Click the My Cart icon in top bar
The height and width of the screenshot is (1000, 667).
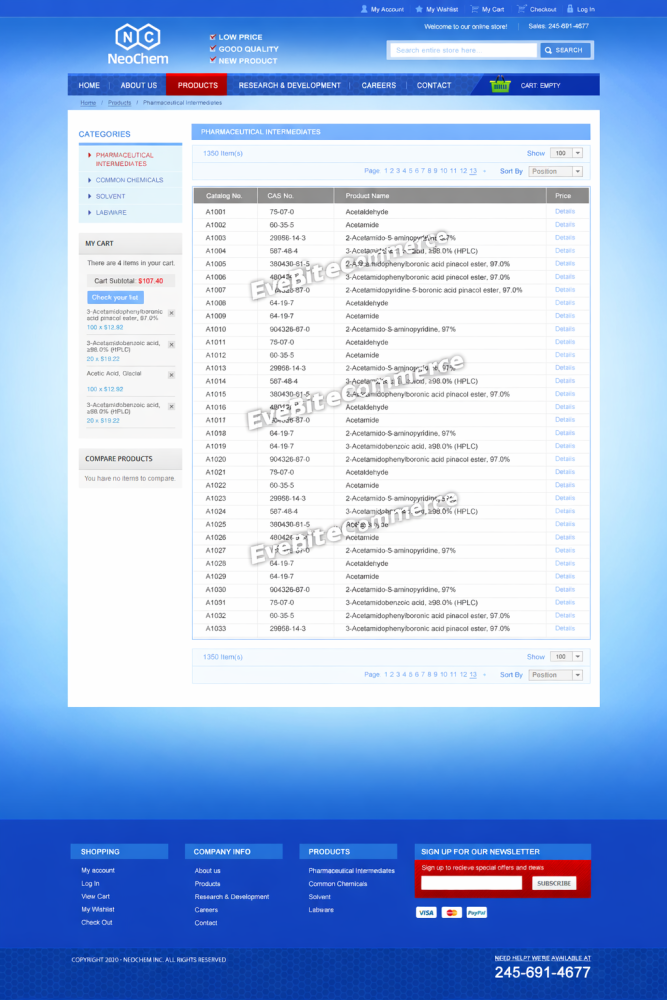[x=475, y=9]
